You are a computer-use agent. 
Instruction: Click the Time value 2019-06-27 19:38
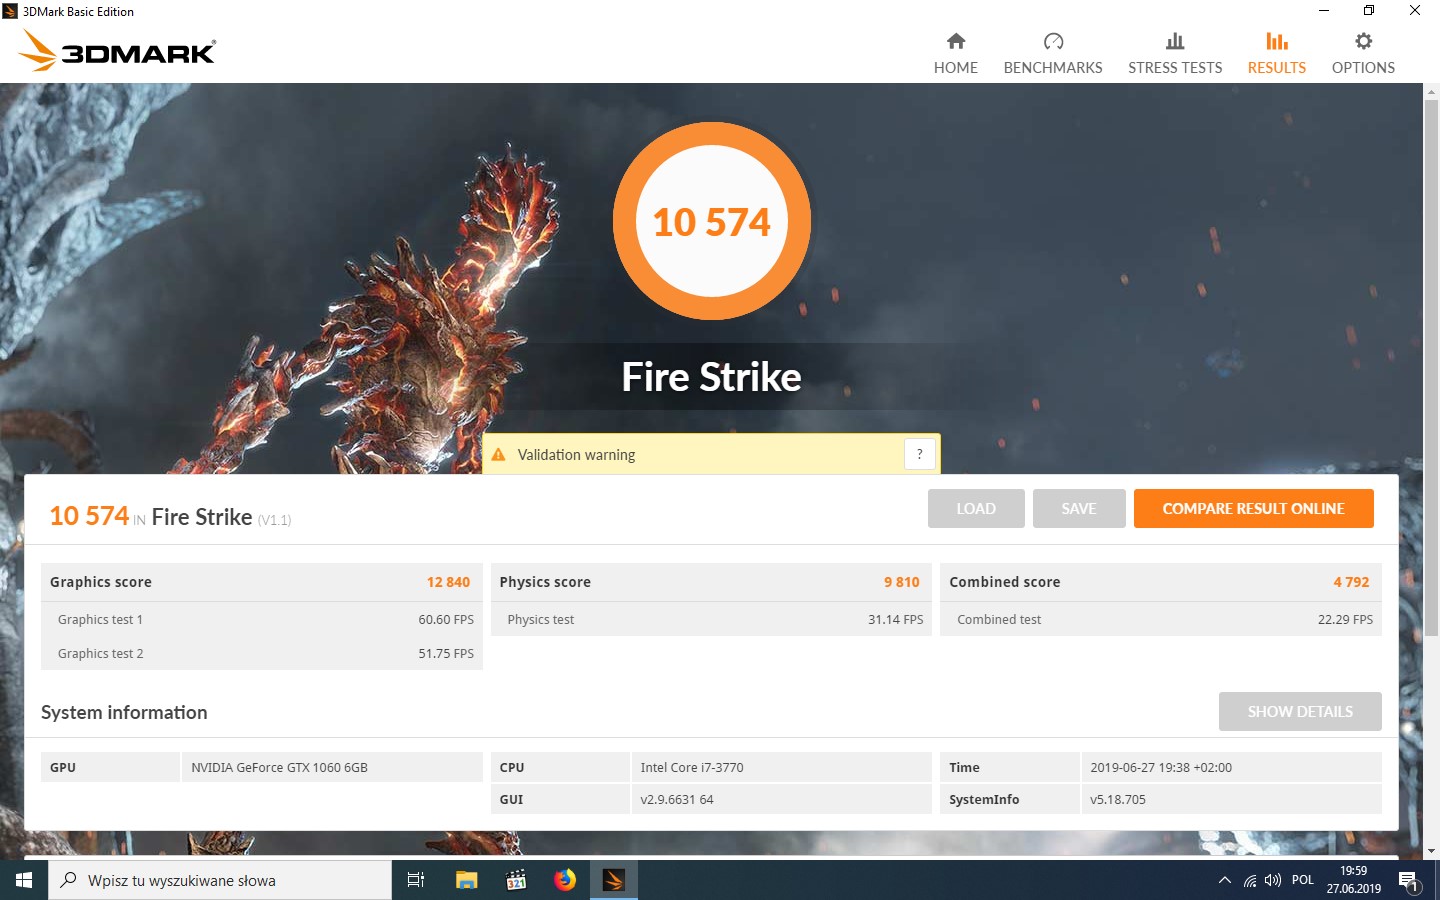click(1161, 767)
